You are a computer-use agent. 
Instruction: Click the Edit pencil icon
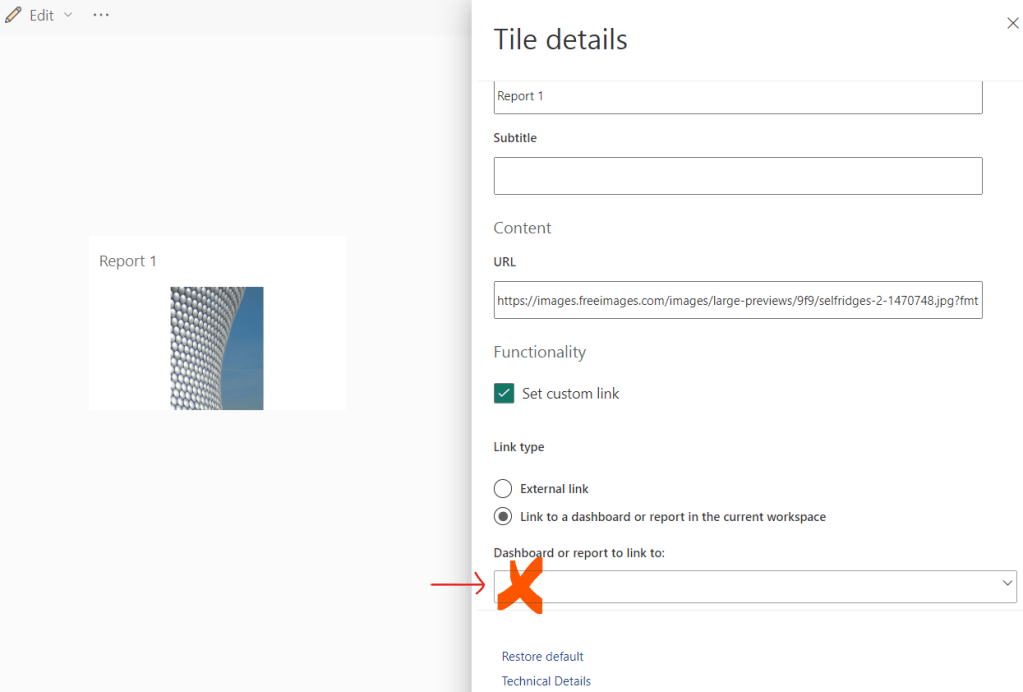click(12, 14)
